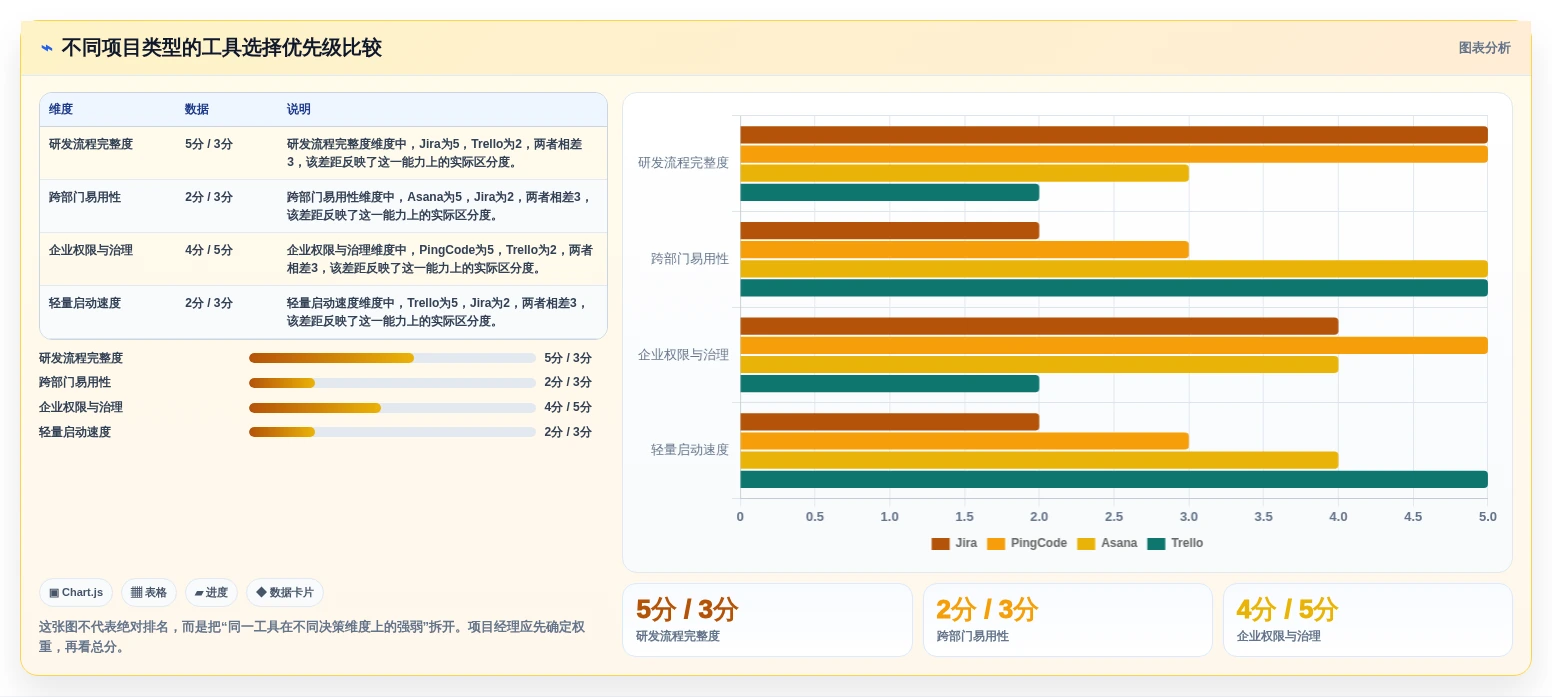This screenshot has height=697, width=1552.
Task: Select the 数据卡片 tag chip
Action: [285, 592]
